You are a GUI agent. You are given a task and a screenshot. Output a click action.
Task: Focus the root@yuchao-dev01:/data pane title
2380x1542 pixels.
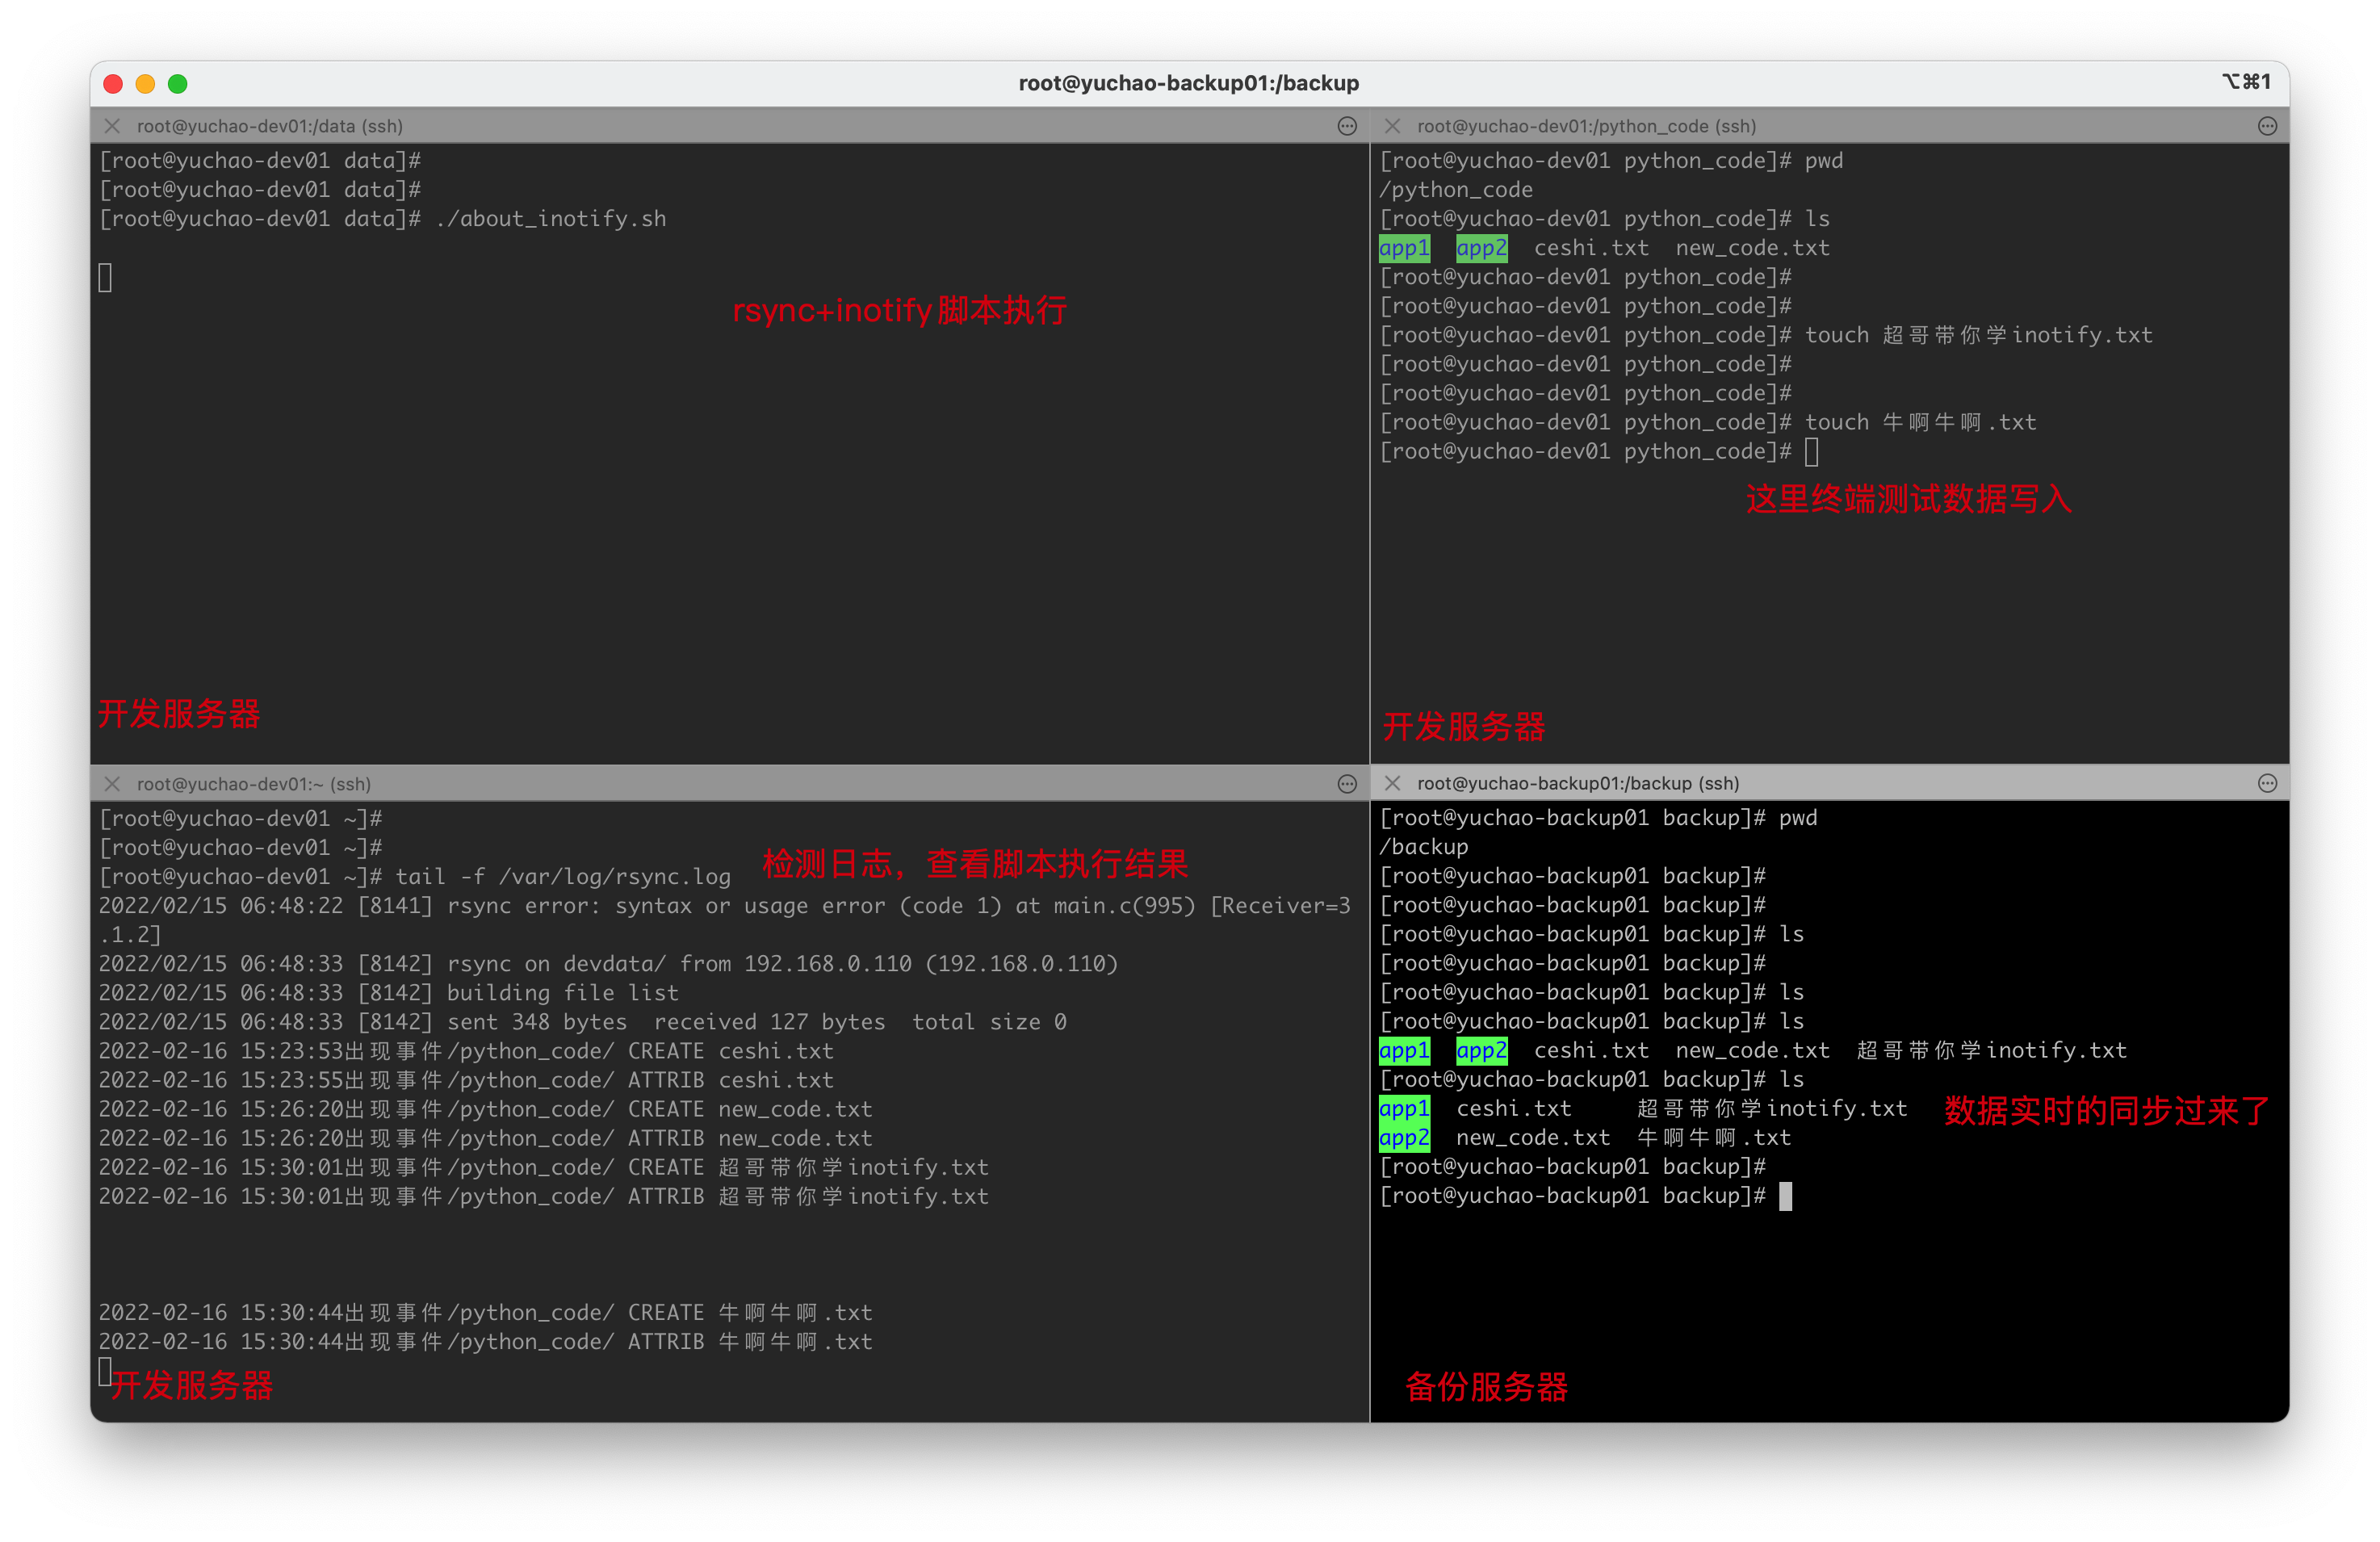270,126
